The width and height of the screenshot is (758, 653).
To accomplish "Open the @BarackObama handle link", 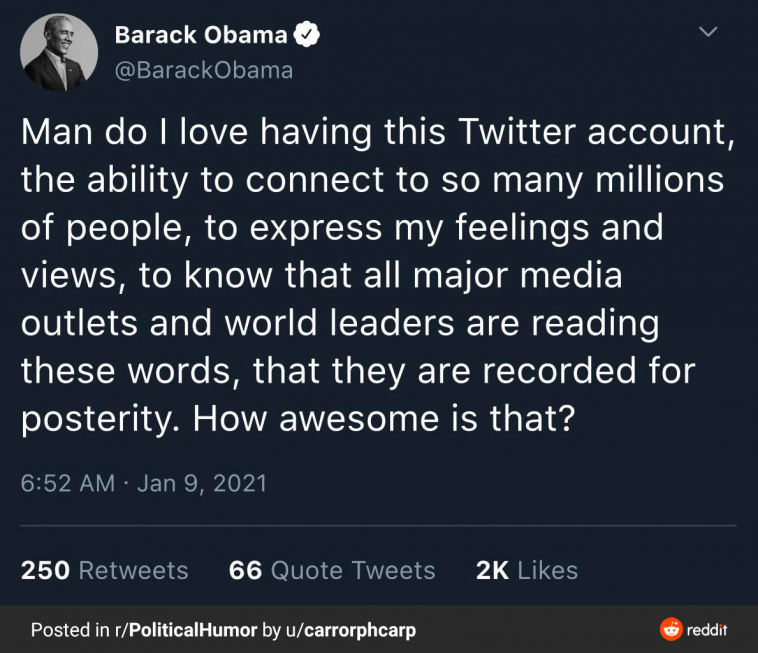I will 205,70.
